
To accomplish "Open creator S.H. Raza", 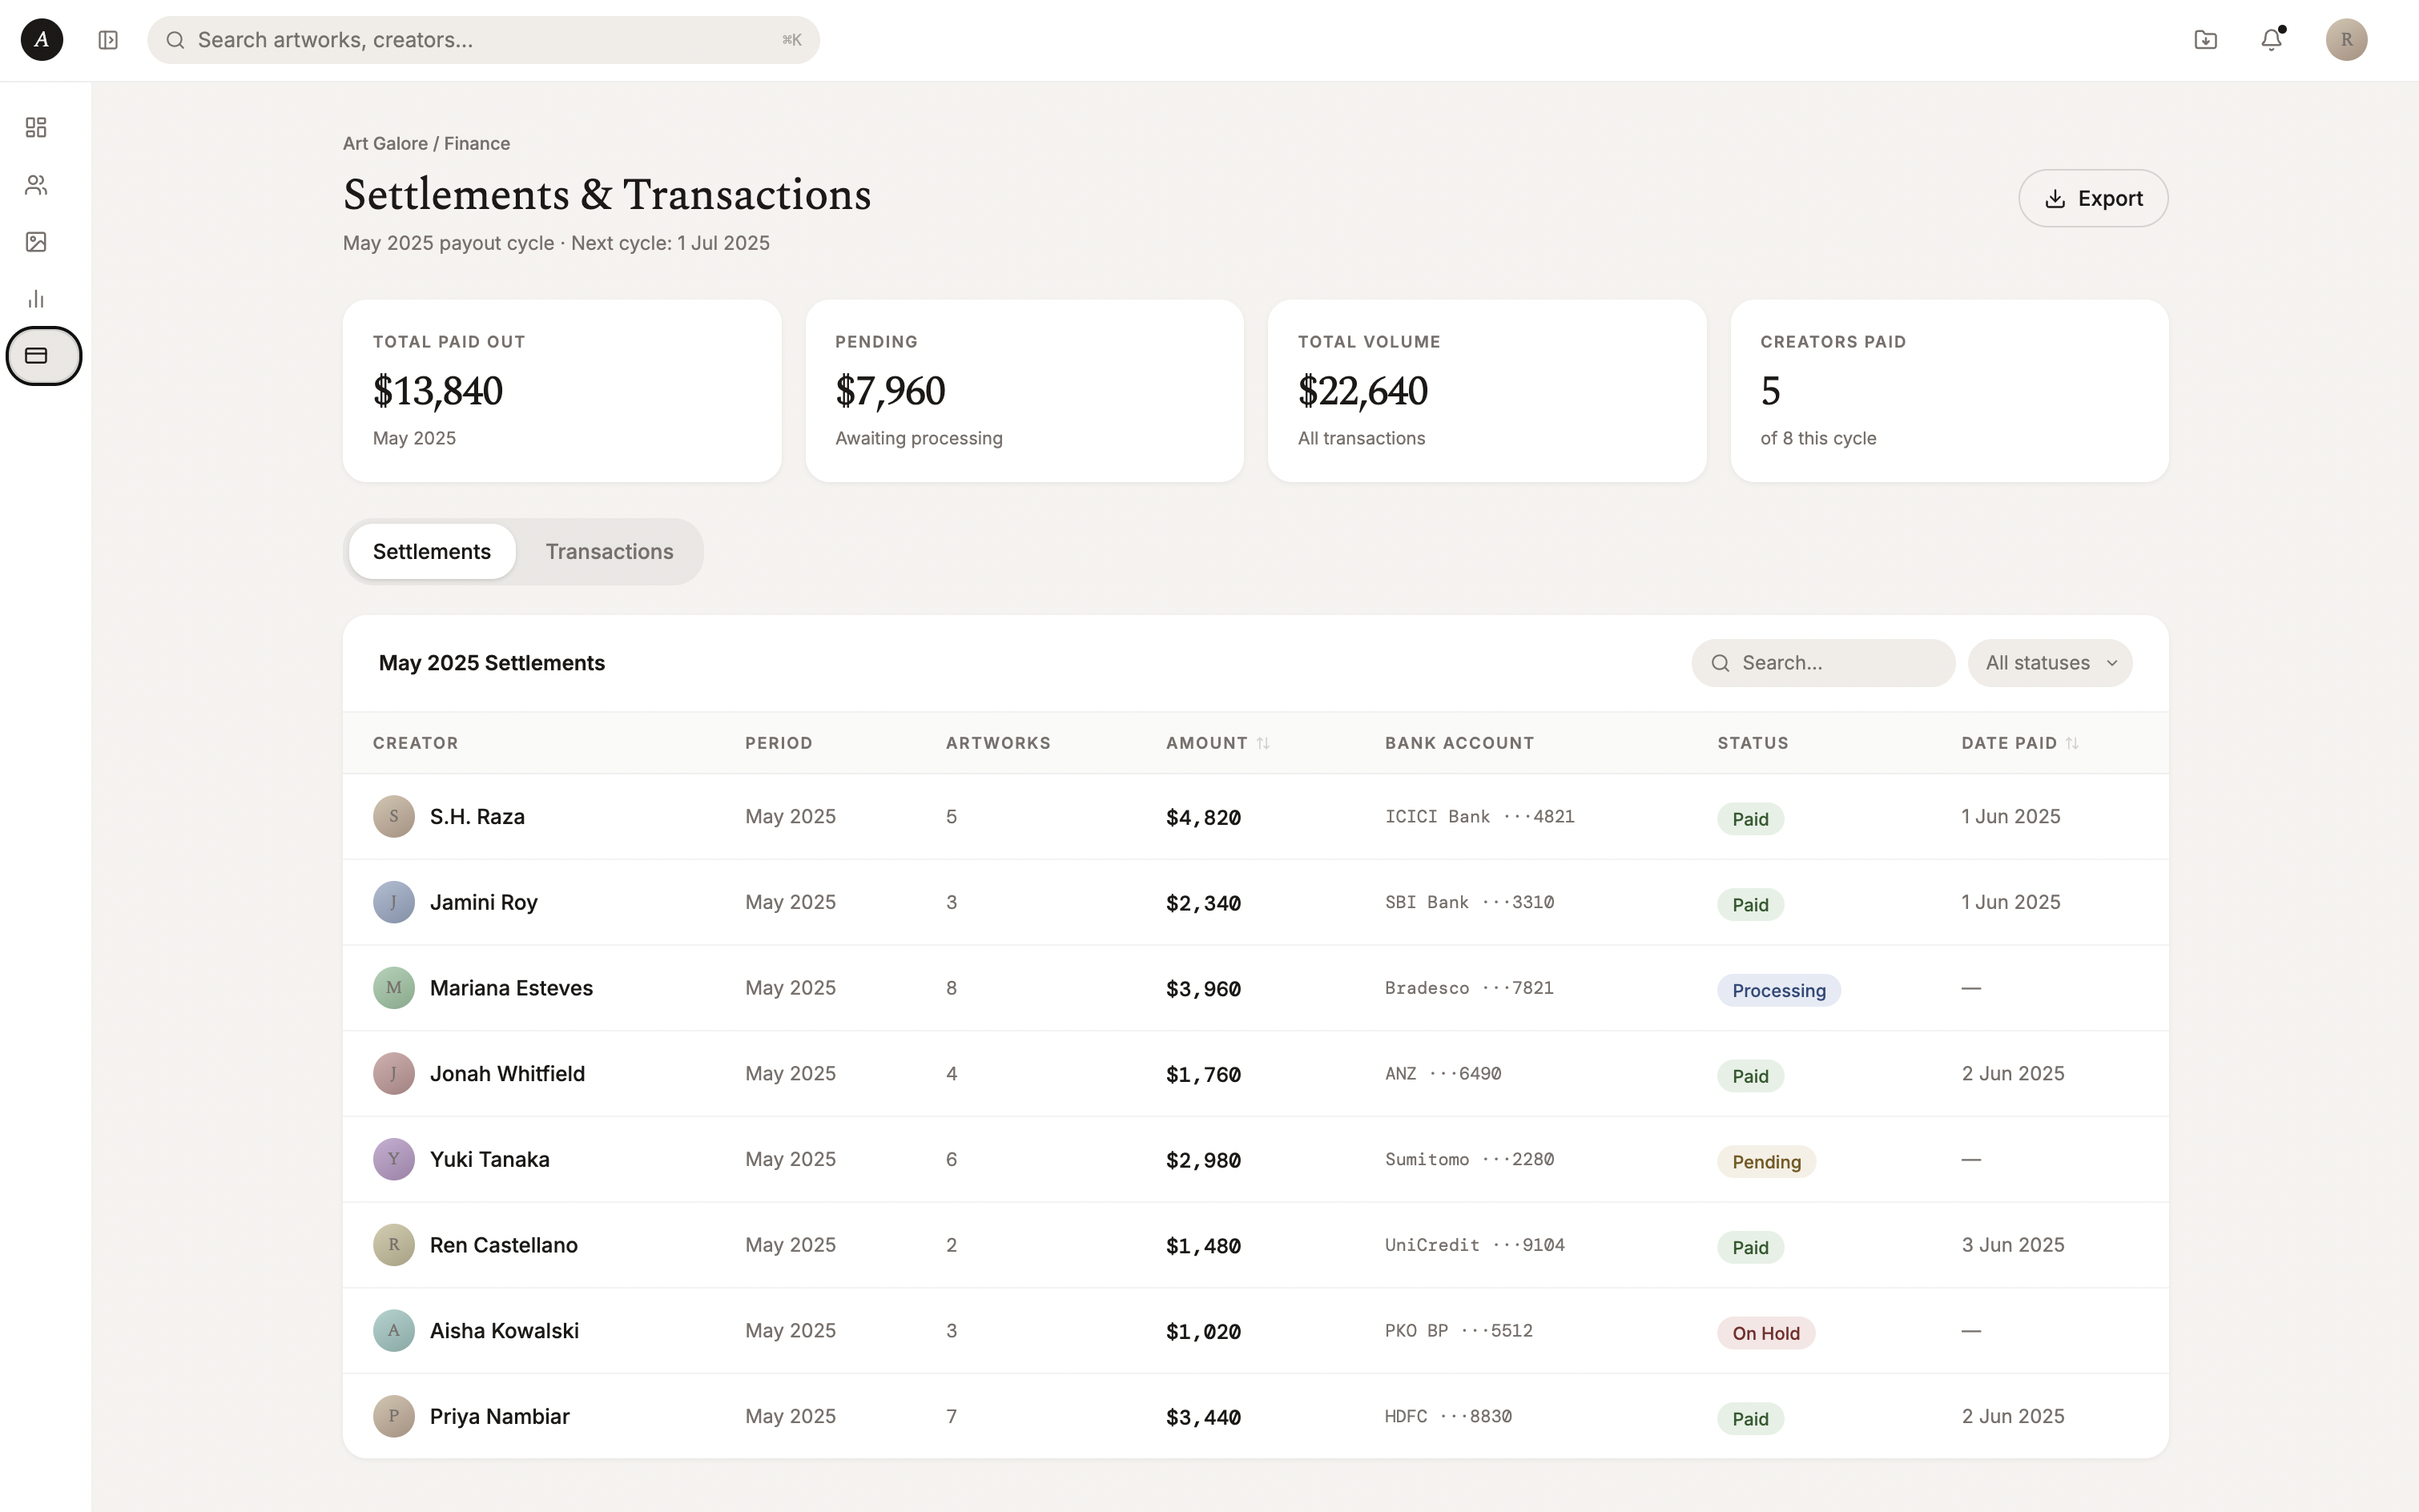I will (477, 816).
